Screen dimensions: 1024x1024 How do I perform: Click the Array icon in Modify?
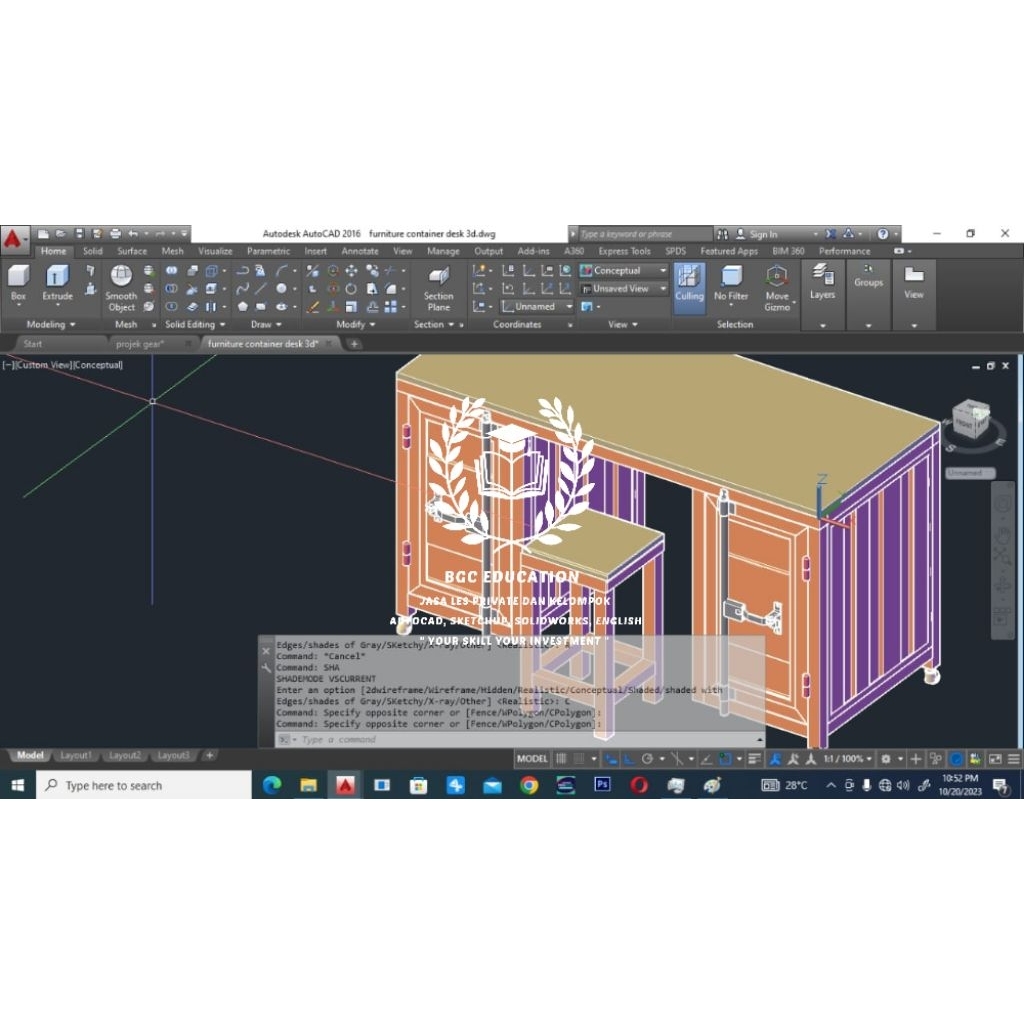point(391,306)
